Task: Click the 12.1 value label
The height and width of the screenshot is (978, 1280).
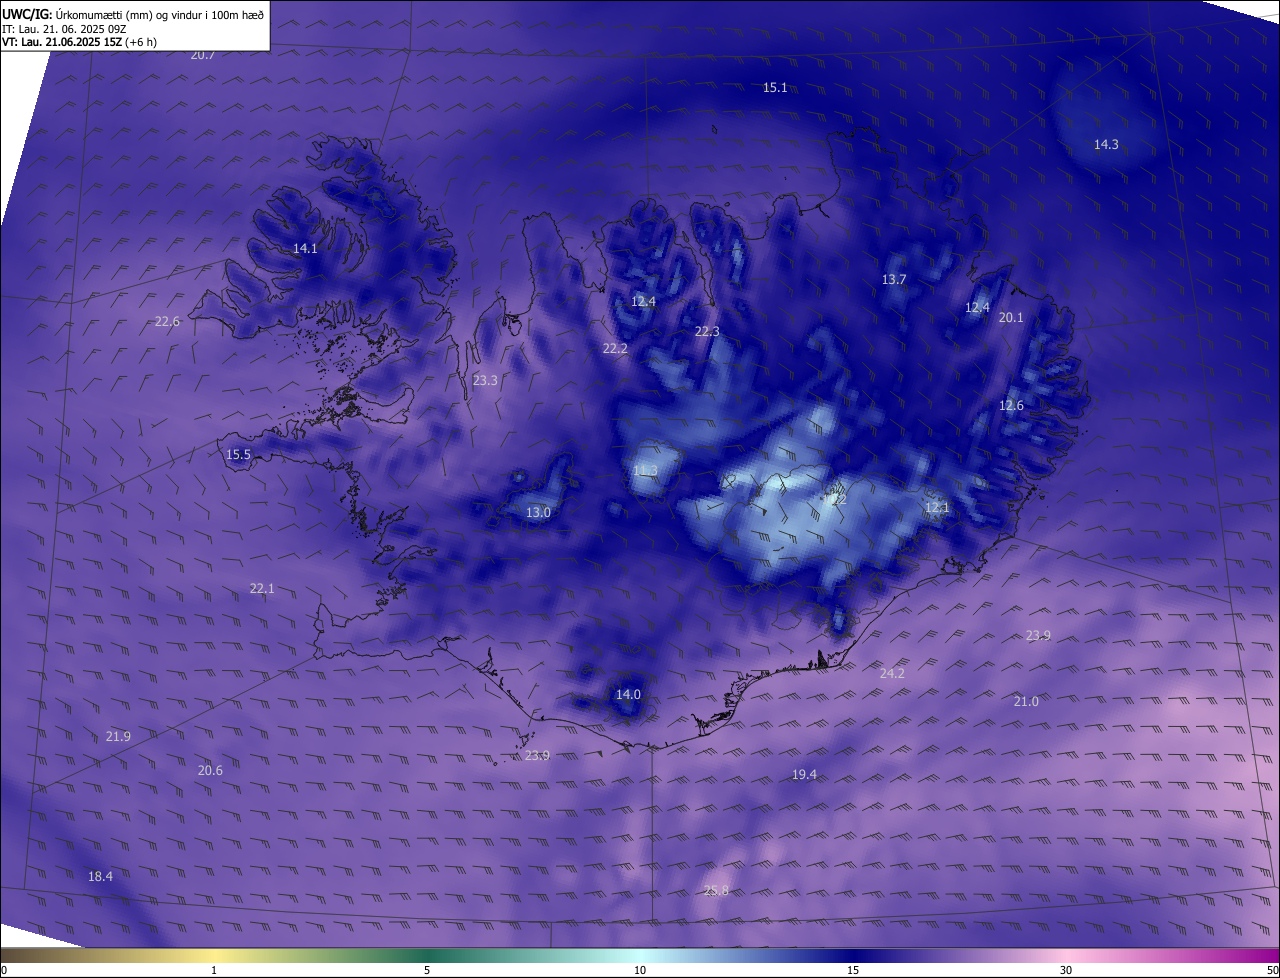Action: click(937, 508)
